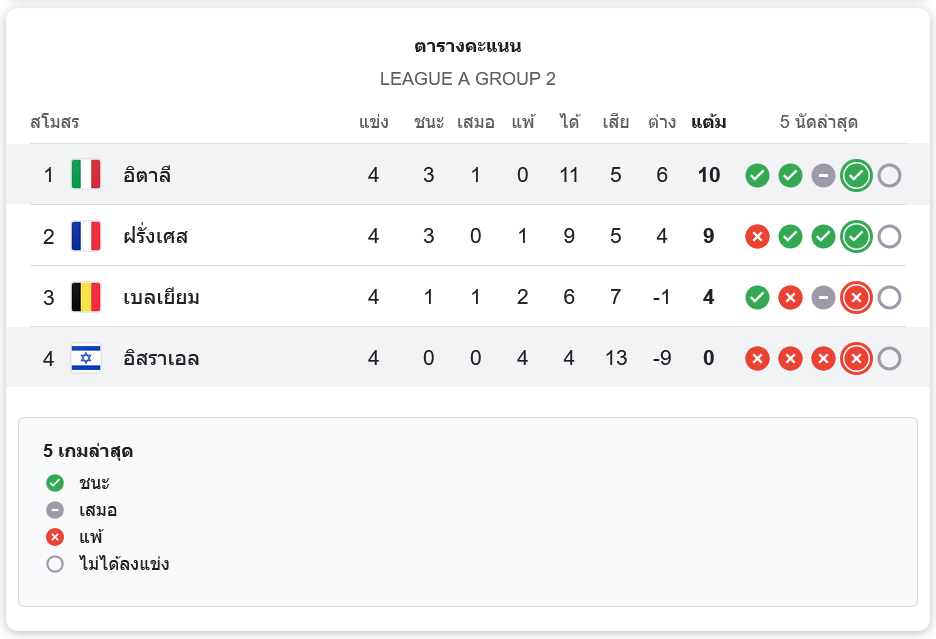Select the เบลเยียม team name
Screen dimensions: 936x639
161,298
